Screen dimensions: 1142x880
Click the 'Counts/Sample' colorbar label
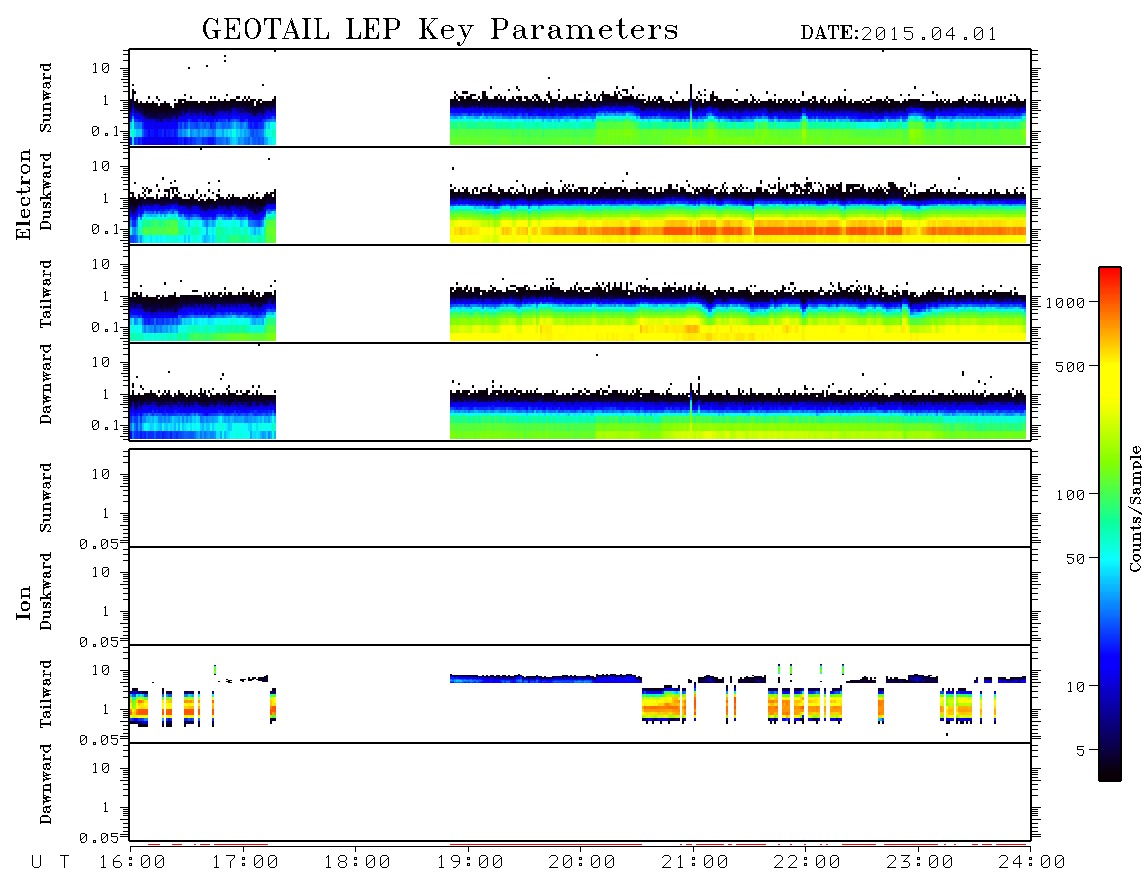(1134, 508)
